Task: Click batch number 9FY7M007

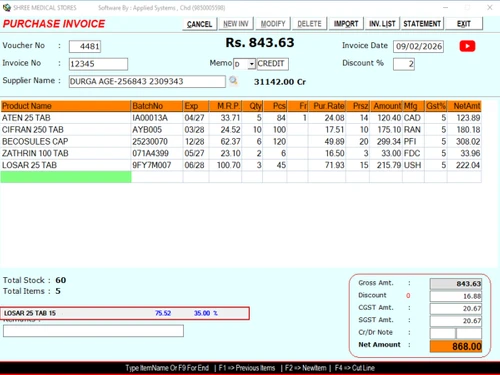Action: coord(152,165)
